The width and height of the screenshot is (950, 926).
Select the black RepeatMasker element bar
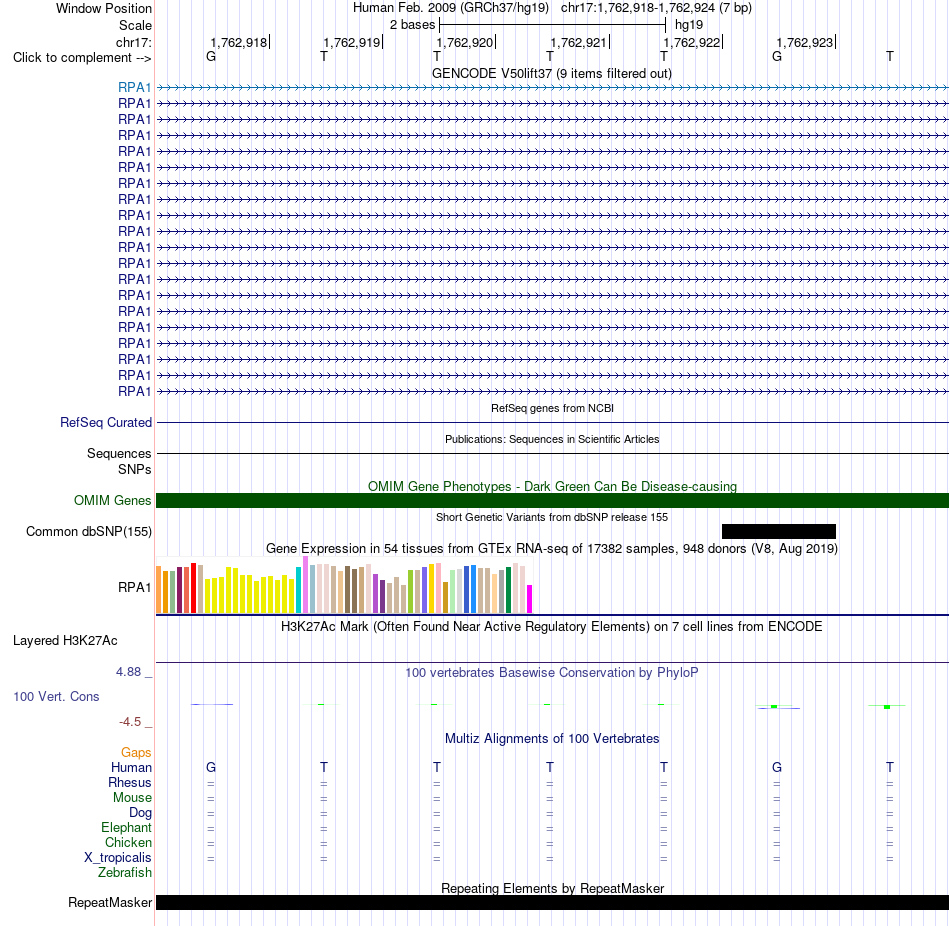coord(552,902)
